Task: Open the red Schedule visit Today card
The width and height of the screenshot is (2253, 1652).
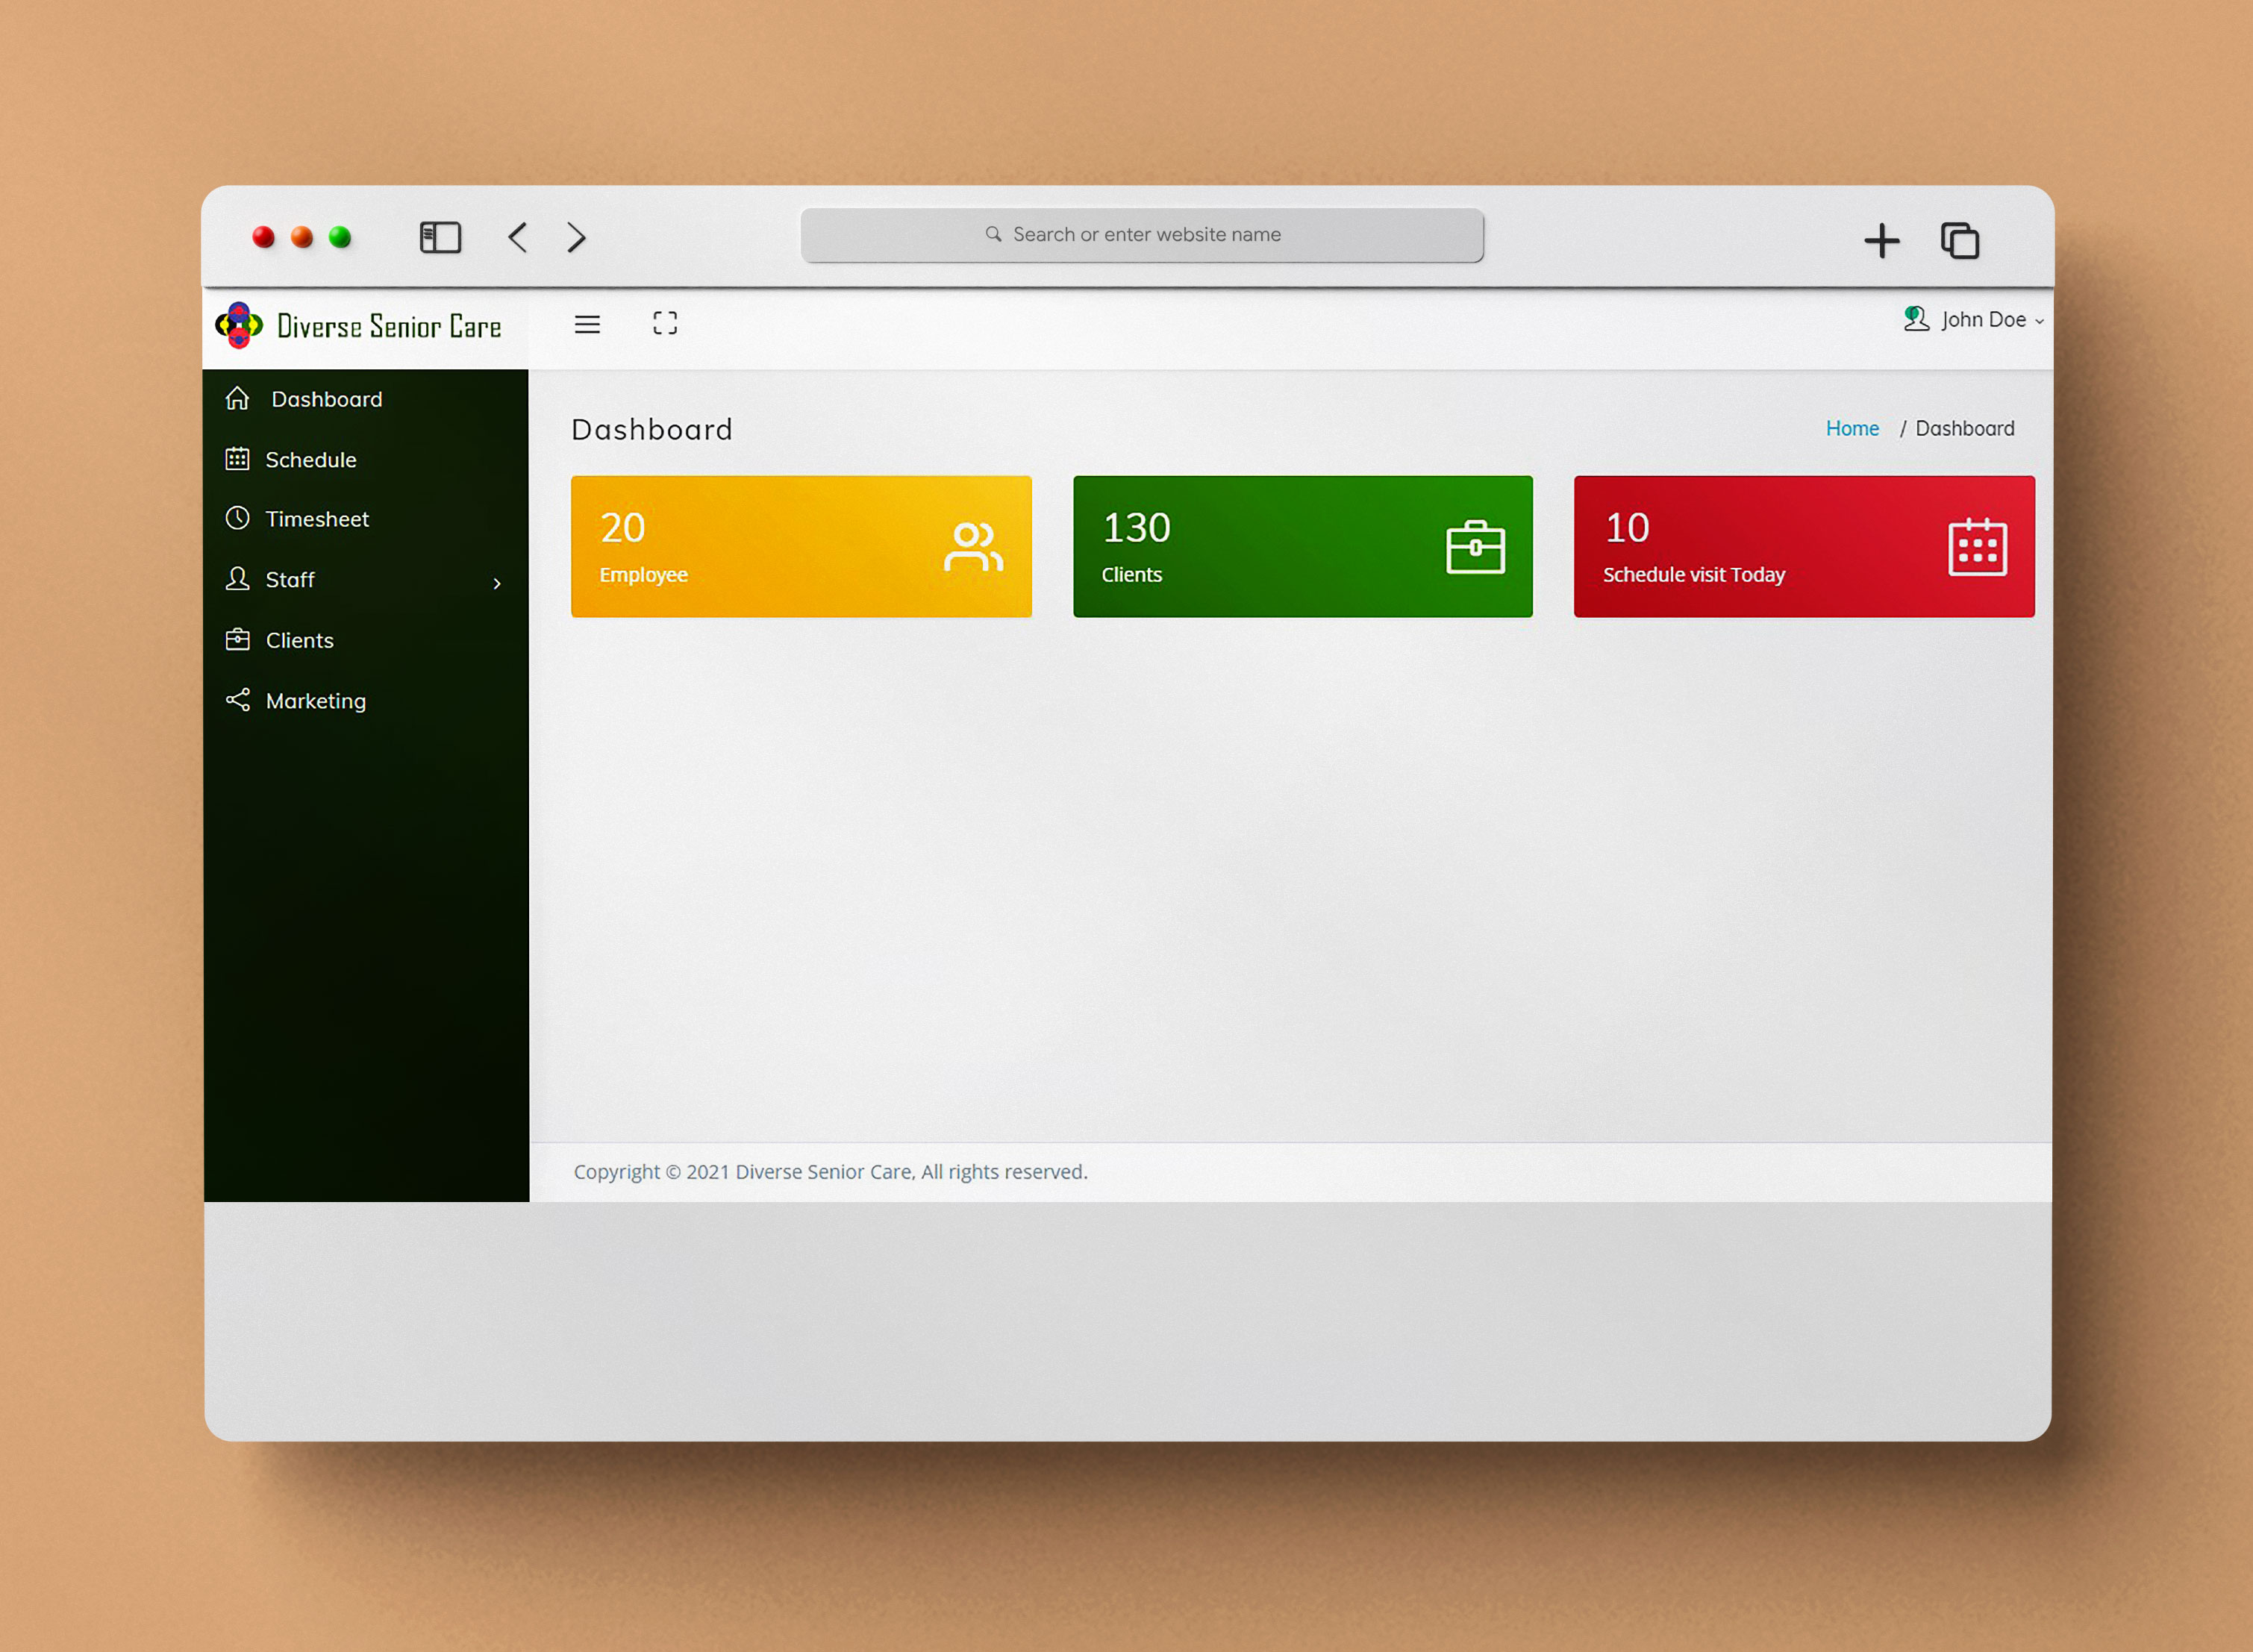Action: pyautogui.click(x=1804, y=547)
